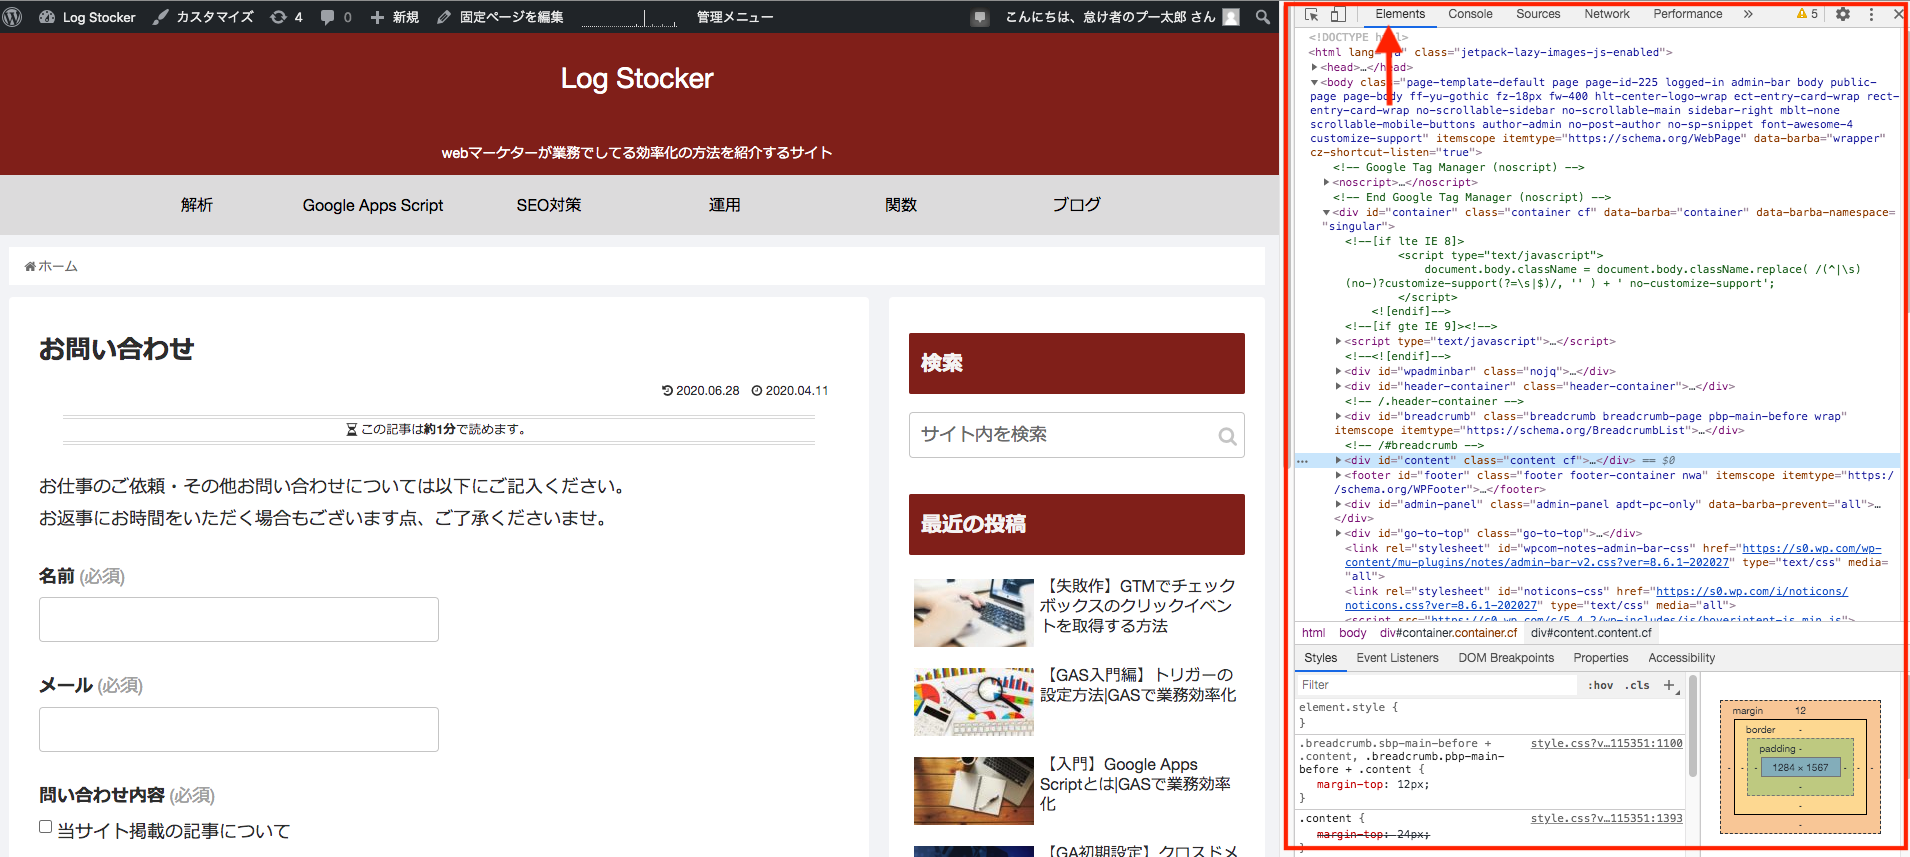Image resolution: width=1910 pixels, height=857 pixels.
Task: Select body in the DOM breadcrumb trail
Action: 1353,633
